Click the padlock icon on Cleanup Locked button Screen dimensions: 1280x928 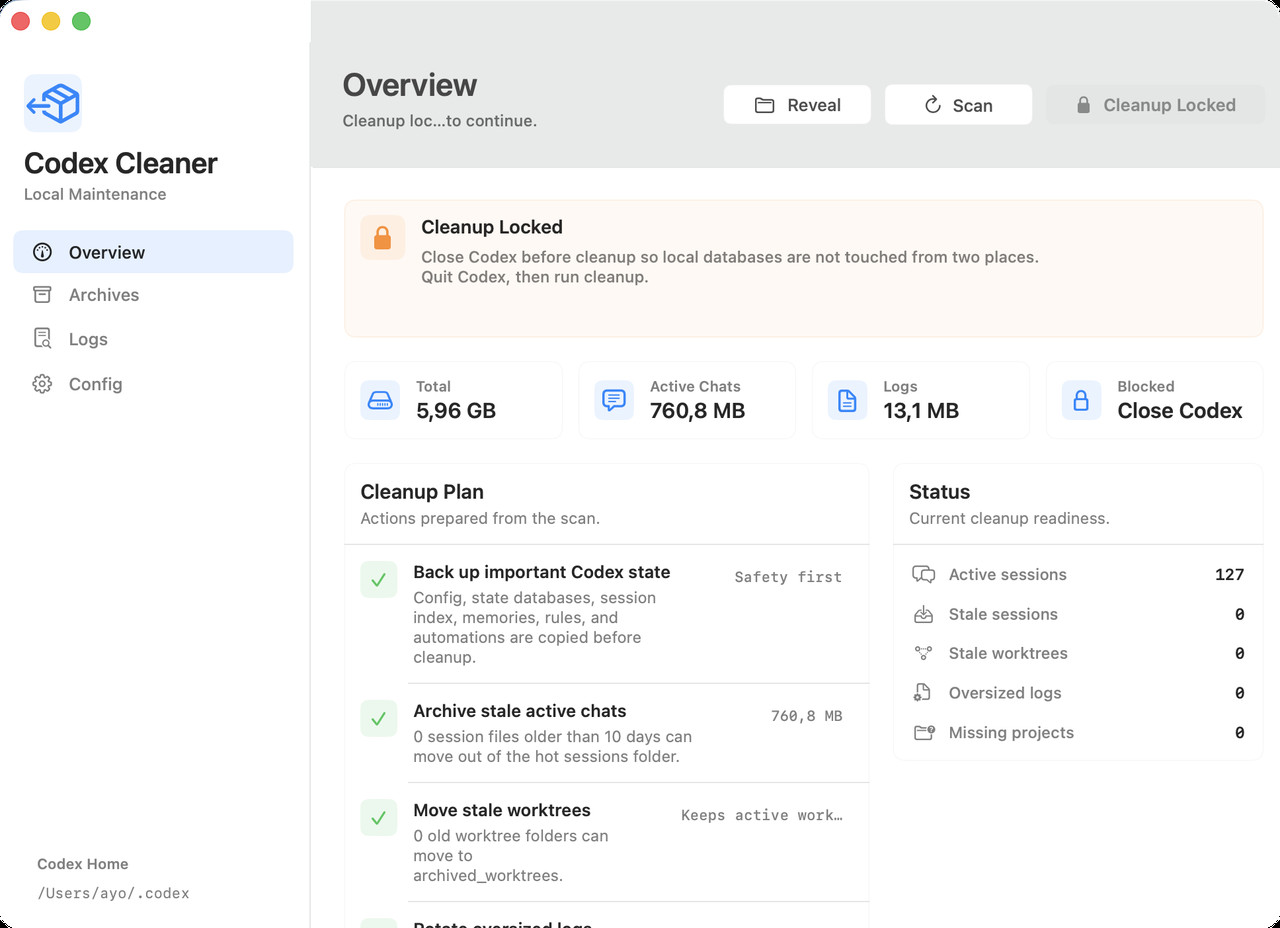coord(1083,105)
